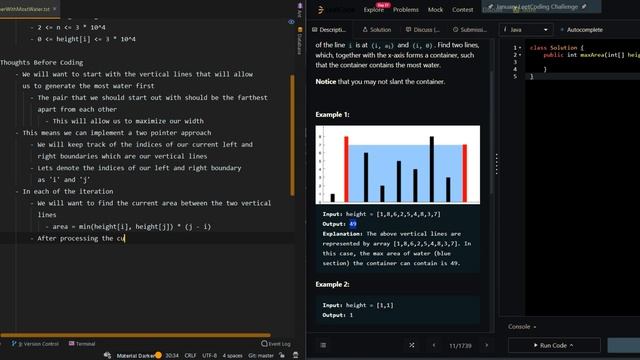Open the problems list hamburger icon
The width and height of the screenshot is (640, 360).
(x=323, y=345)
